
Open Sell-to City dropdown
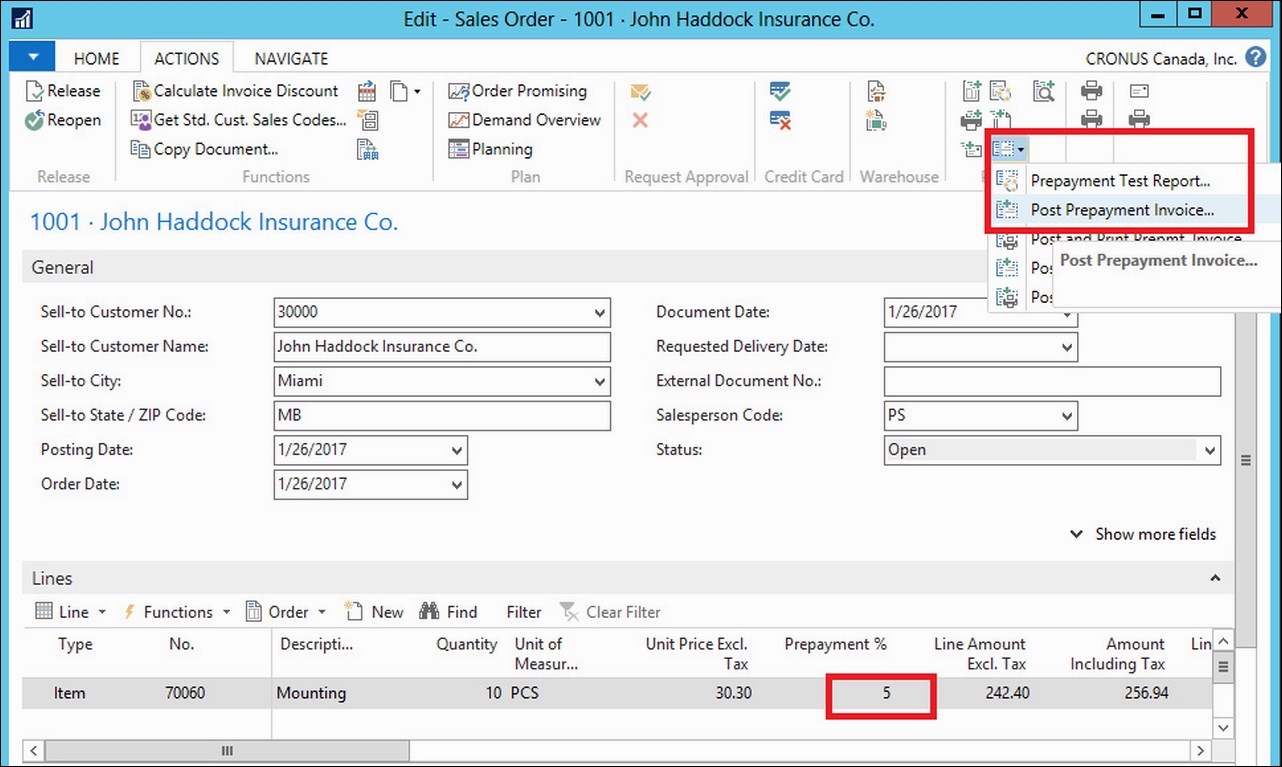point(600,381)
